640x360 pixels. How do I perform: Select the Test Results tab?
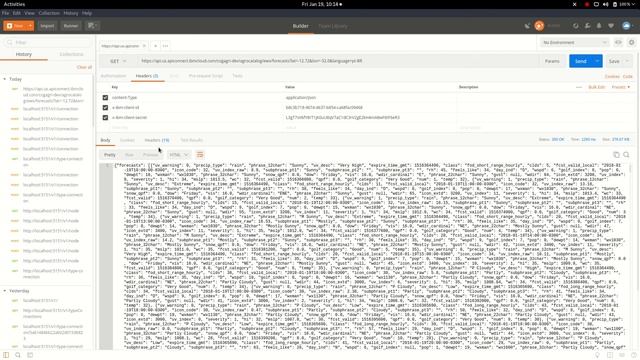191,140
